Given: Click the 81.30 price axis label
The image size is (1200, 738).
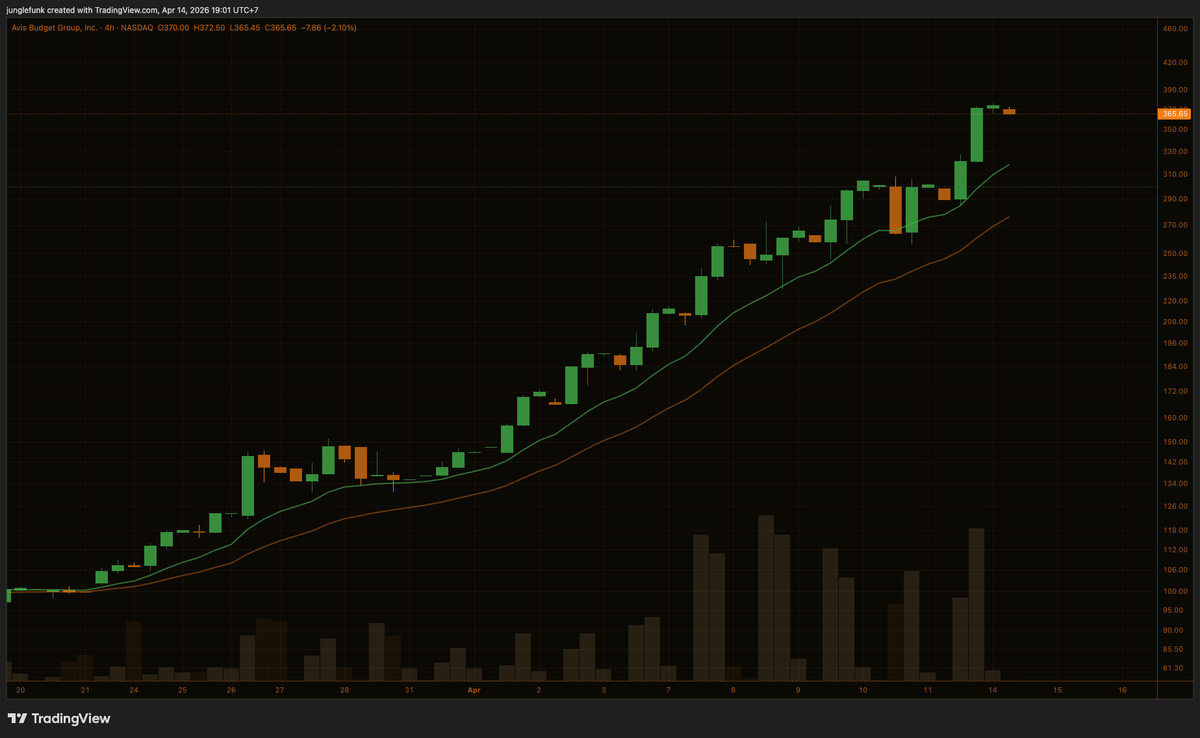Looking at the screenshot, I should pyautogui.click(x=1175, y=667).
